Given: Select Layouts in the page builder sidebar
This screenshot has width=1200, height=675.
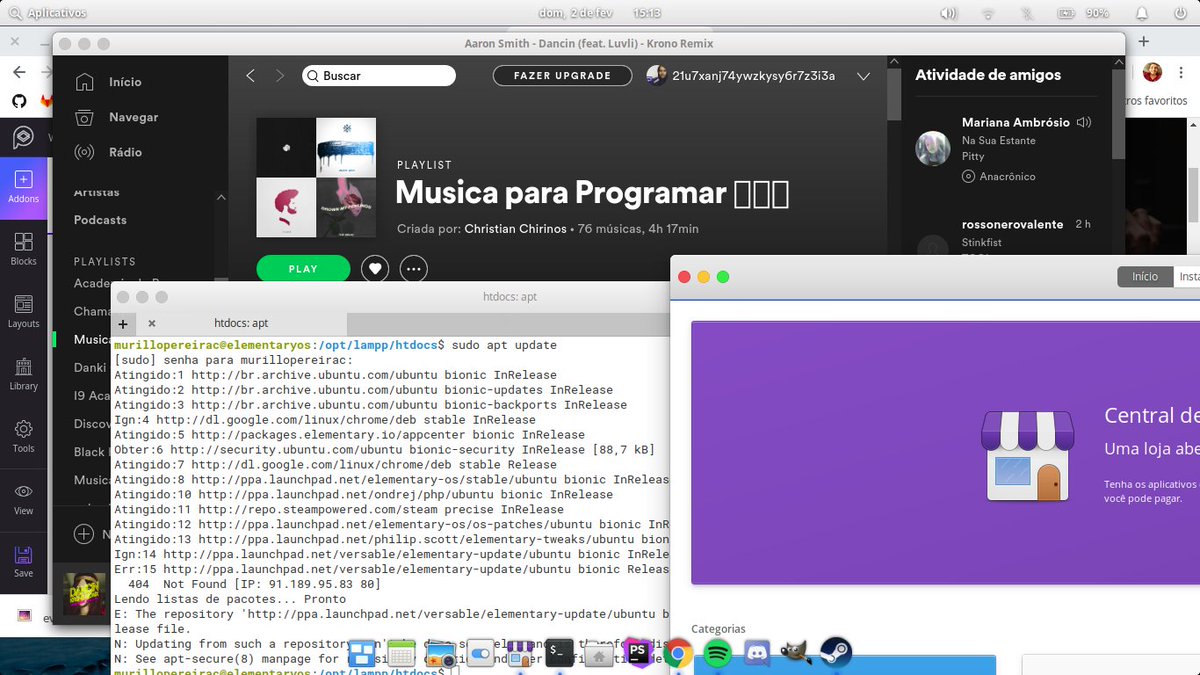Looking at the screenshot, I should [x=23, y=312].
